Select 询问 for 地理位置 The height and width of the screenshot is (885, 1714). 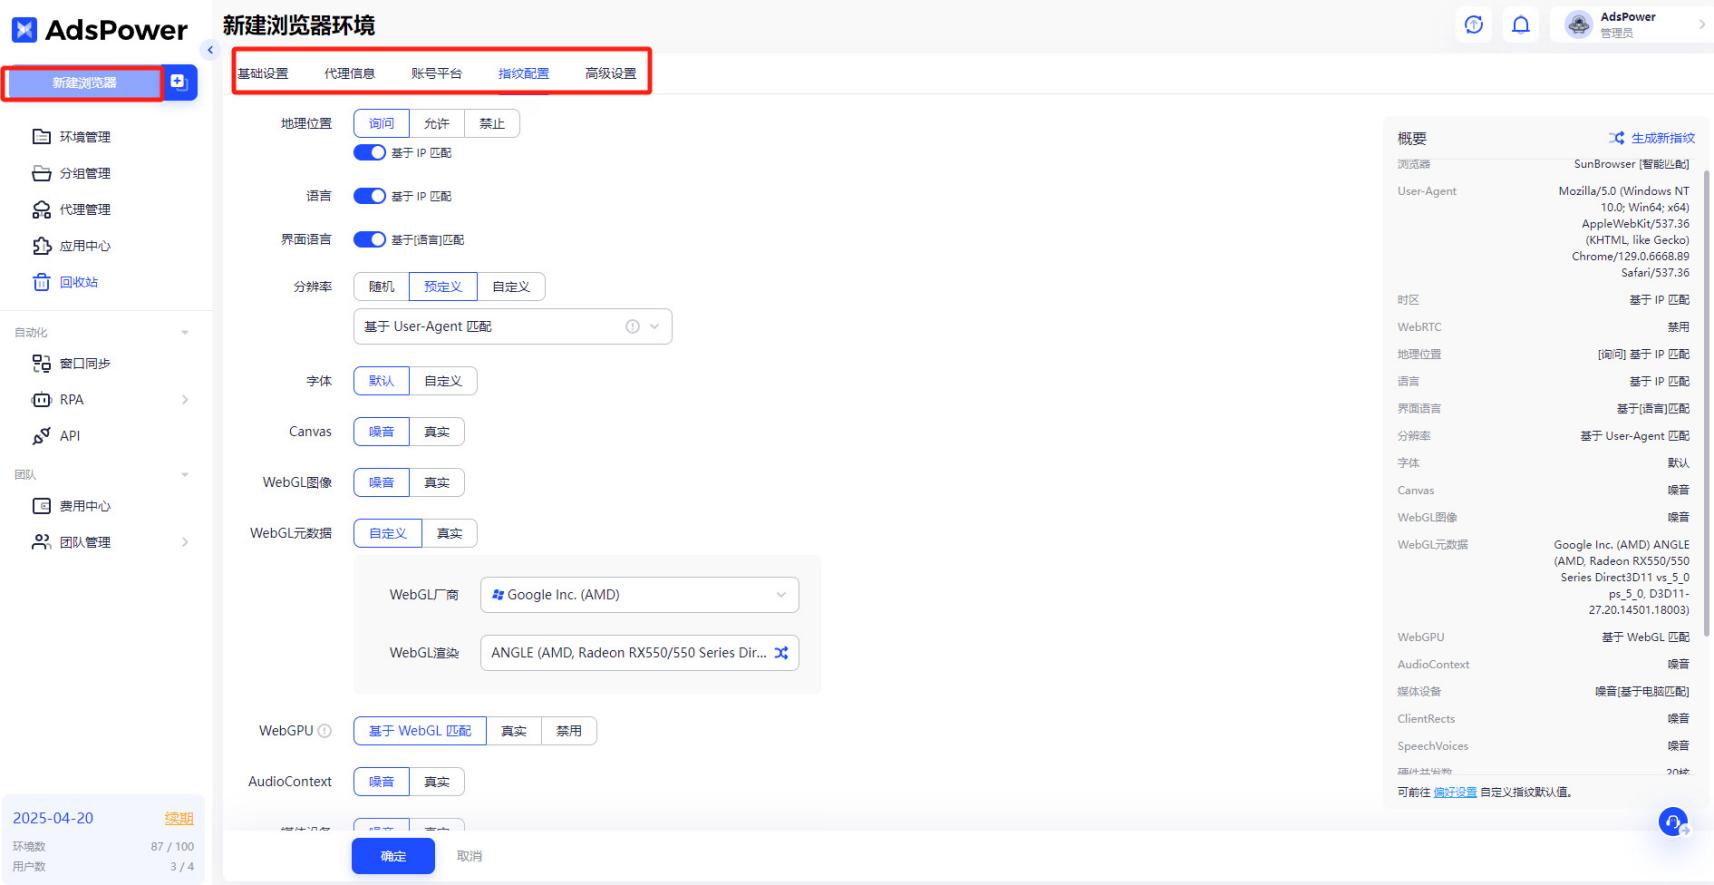pos(382,124)
